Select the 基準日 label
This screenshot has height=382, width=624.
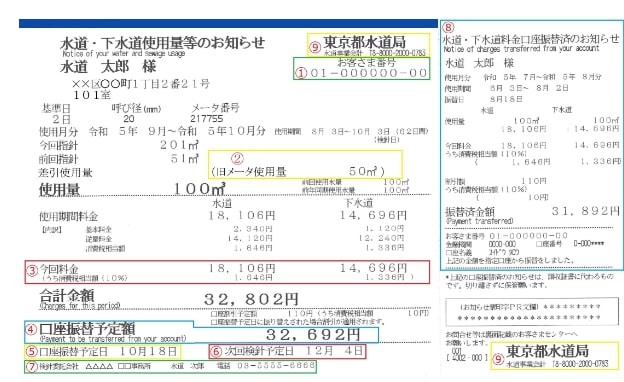(x=56, y=108)
